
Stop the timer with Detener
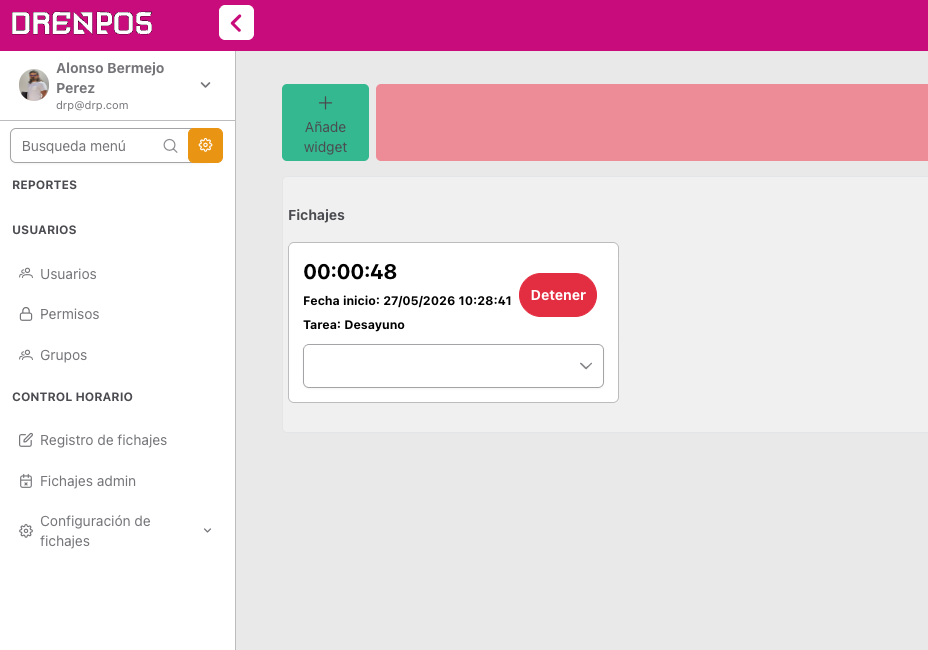(558, 295)
